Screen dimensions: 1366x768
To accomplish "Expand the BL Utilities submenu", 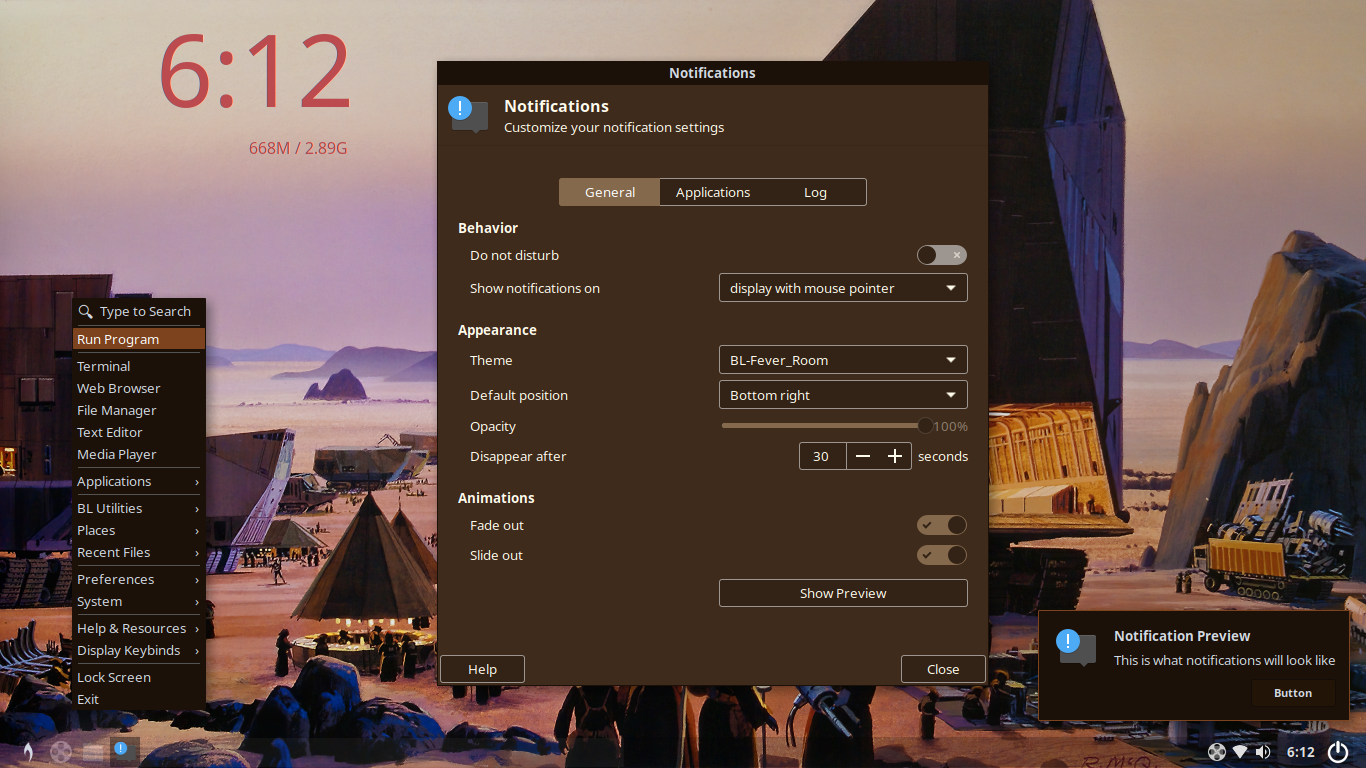I will pyautogui.click(x=139, y=508).
